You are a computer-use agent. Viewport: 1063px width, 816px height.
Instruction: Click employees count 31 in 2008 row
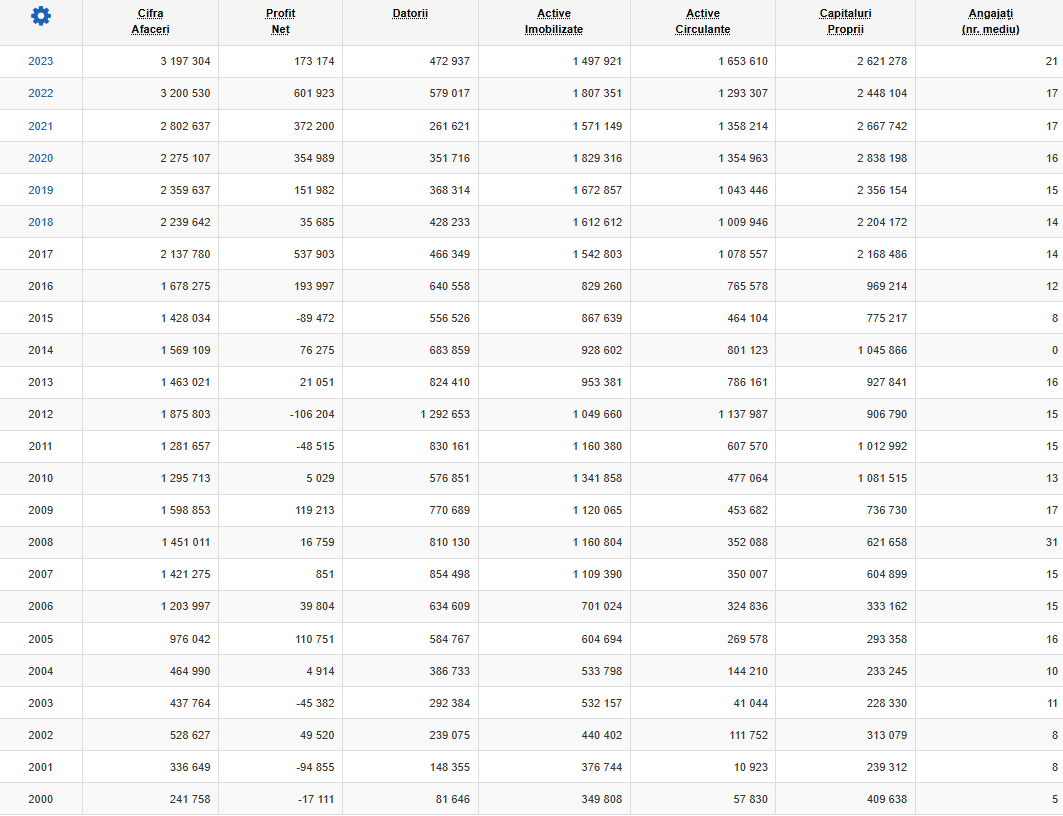point(1051,542)
